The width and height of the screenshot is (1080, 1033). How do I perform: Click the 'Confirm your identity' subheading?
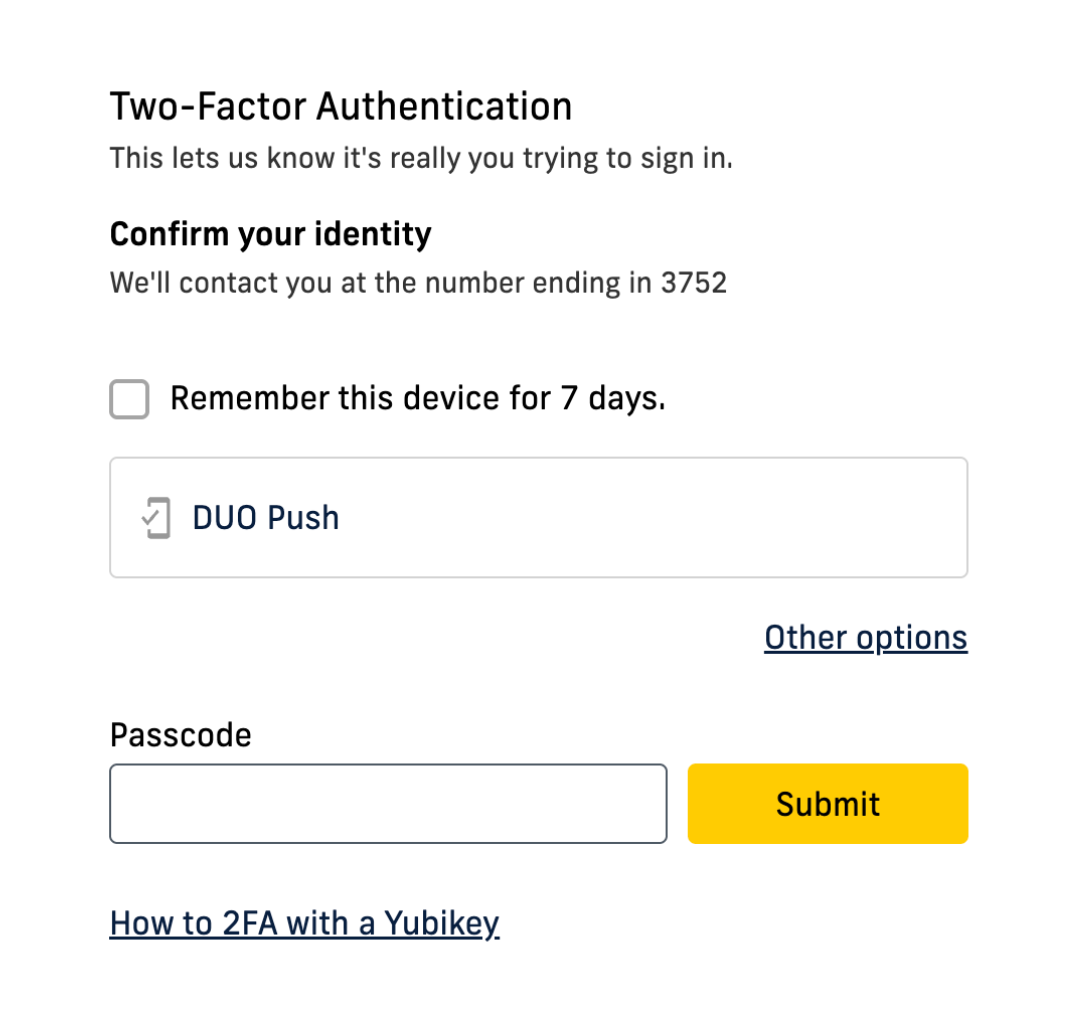[270, 234]
